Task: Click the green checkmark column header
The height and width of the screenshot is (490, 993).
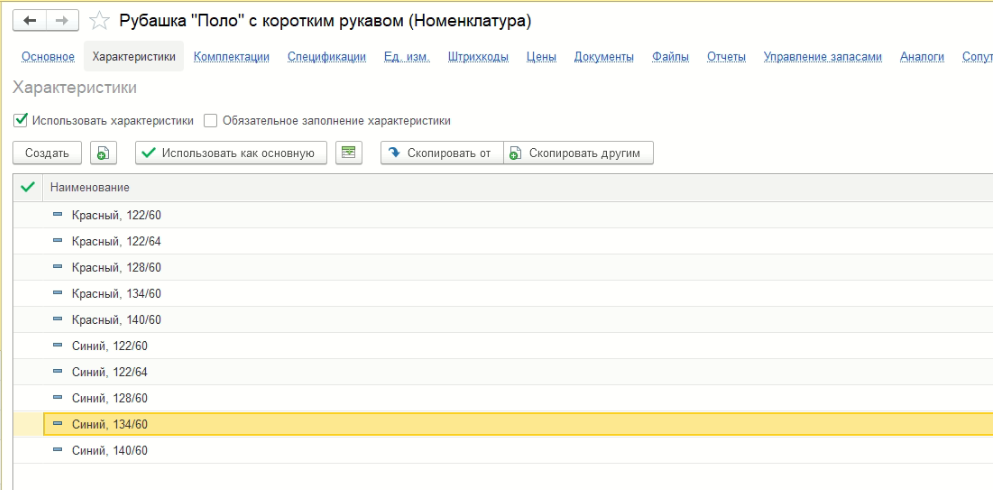Action: point(28,187)
